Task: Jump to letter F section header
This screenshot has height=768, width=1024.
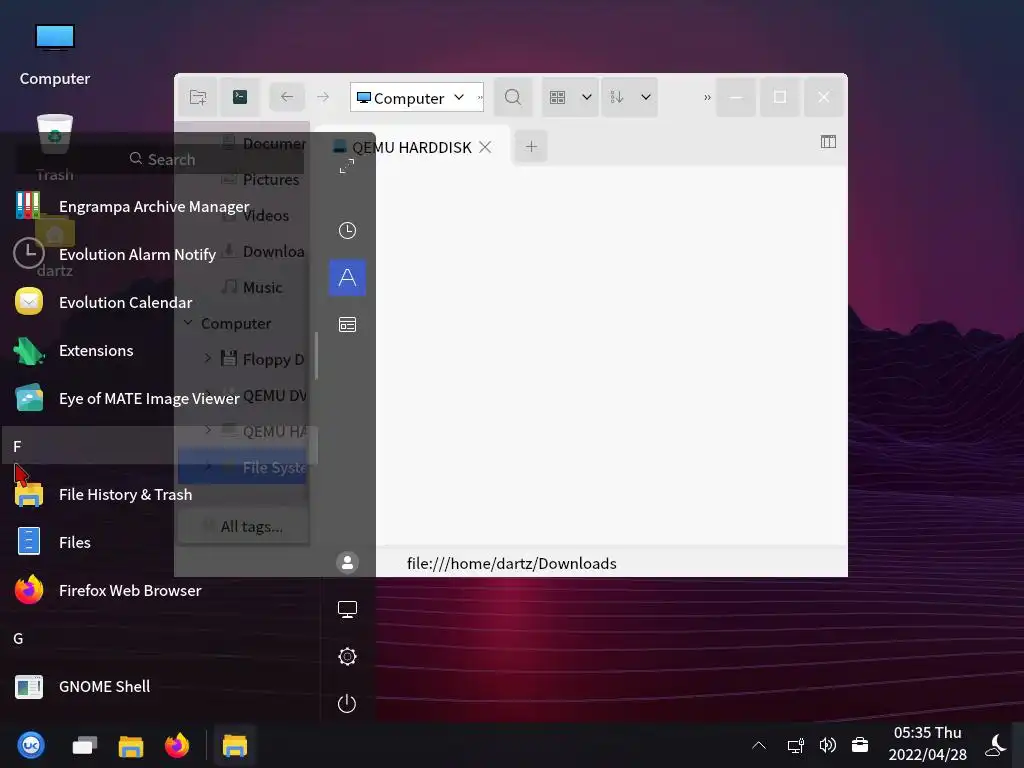Action: (x=160, y=446)
